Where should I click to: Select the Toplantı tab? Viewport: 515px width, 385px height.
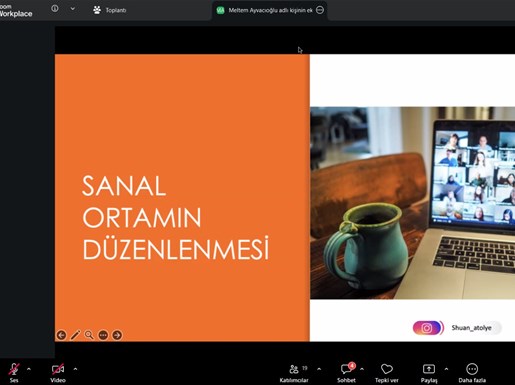pos(110,10)
